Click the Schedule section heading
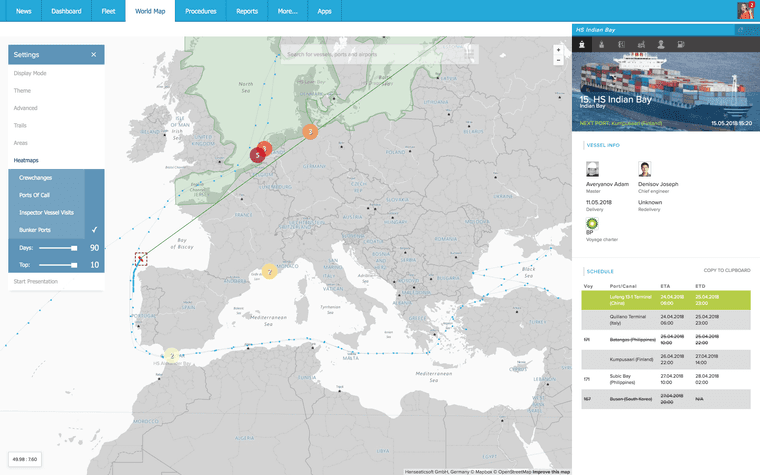760x475 pixels. pyautogui.click(x=600, y=271)
